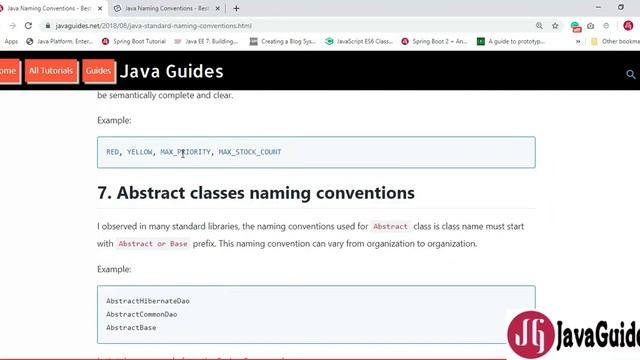Image resolution: width=640 pixels, height=360 pixels.
Task: Open the Java Platform, Enter... bookmark
Action: 60,41
